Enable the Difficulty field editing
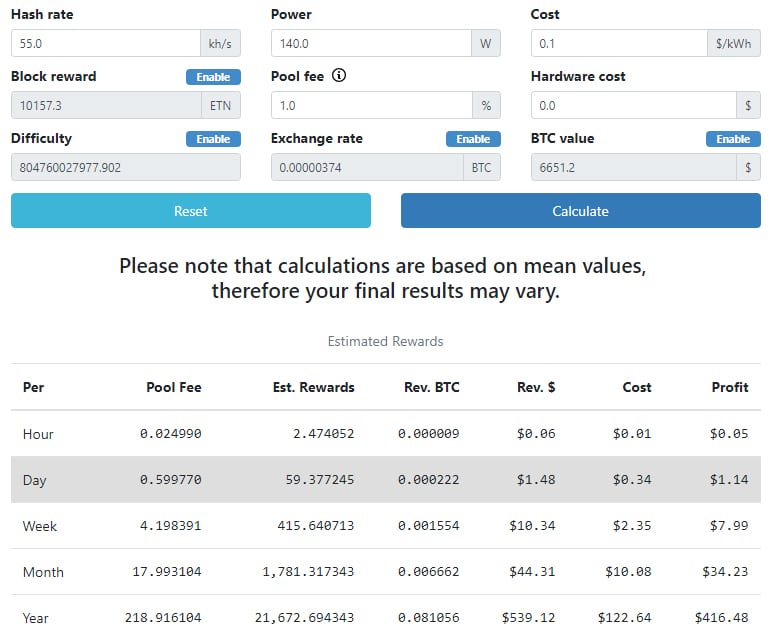The width and height of the screenshot is (772, 640). click(213, 139)
